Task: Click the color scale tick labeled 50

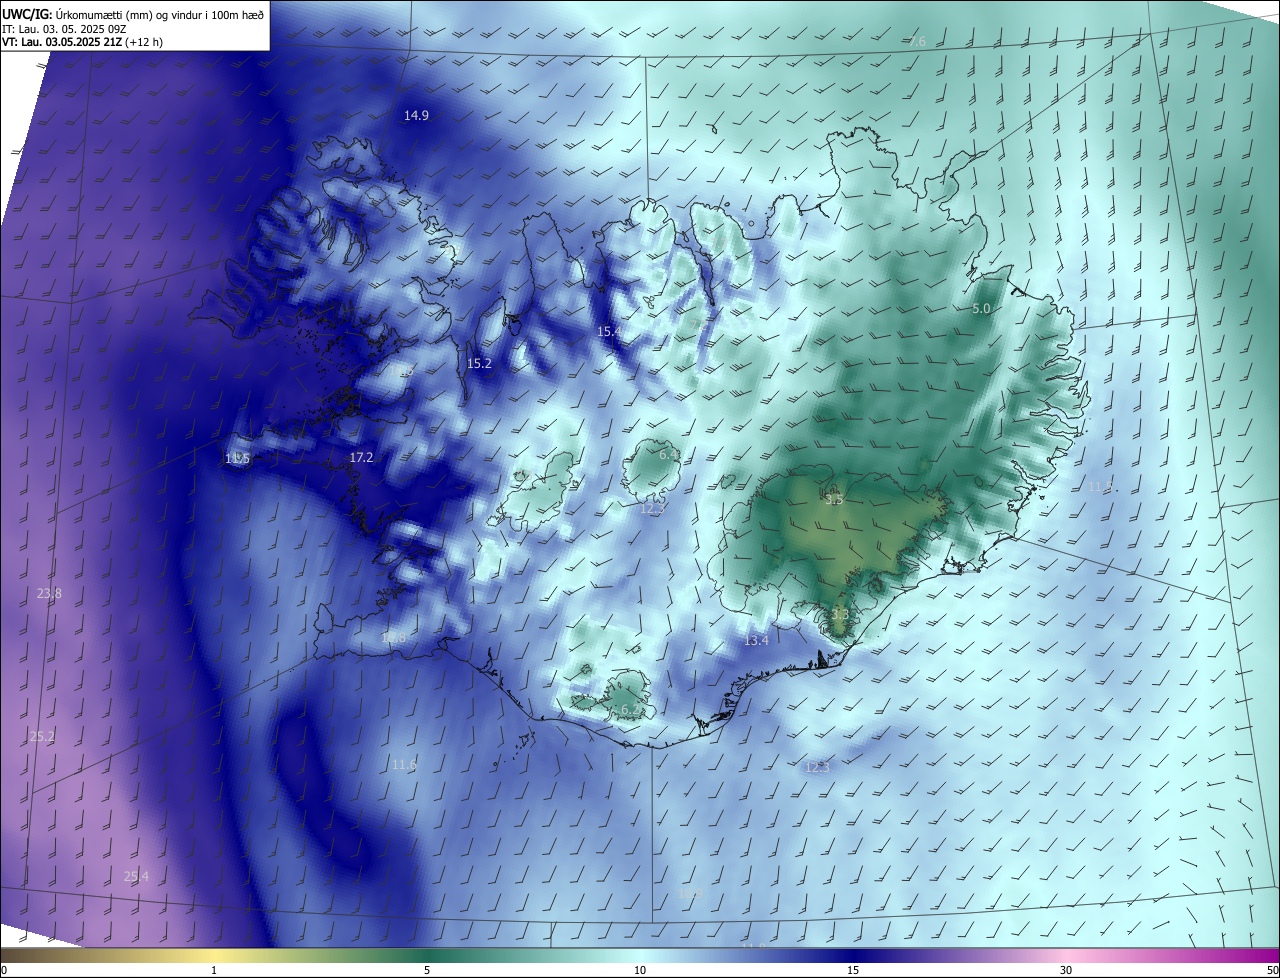Action: pyautogui.click(x=1272, y=970)
